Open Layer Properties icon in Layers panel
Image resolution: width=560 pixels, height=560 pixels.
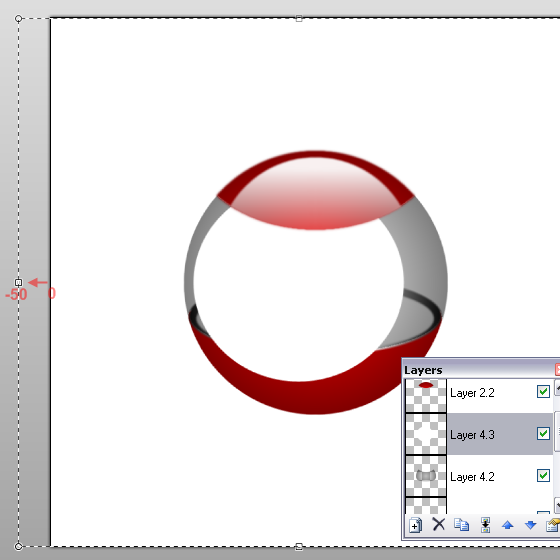click(553, 525)
